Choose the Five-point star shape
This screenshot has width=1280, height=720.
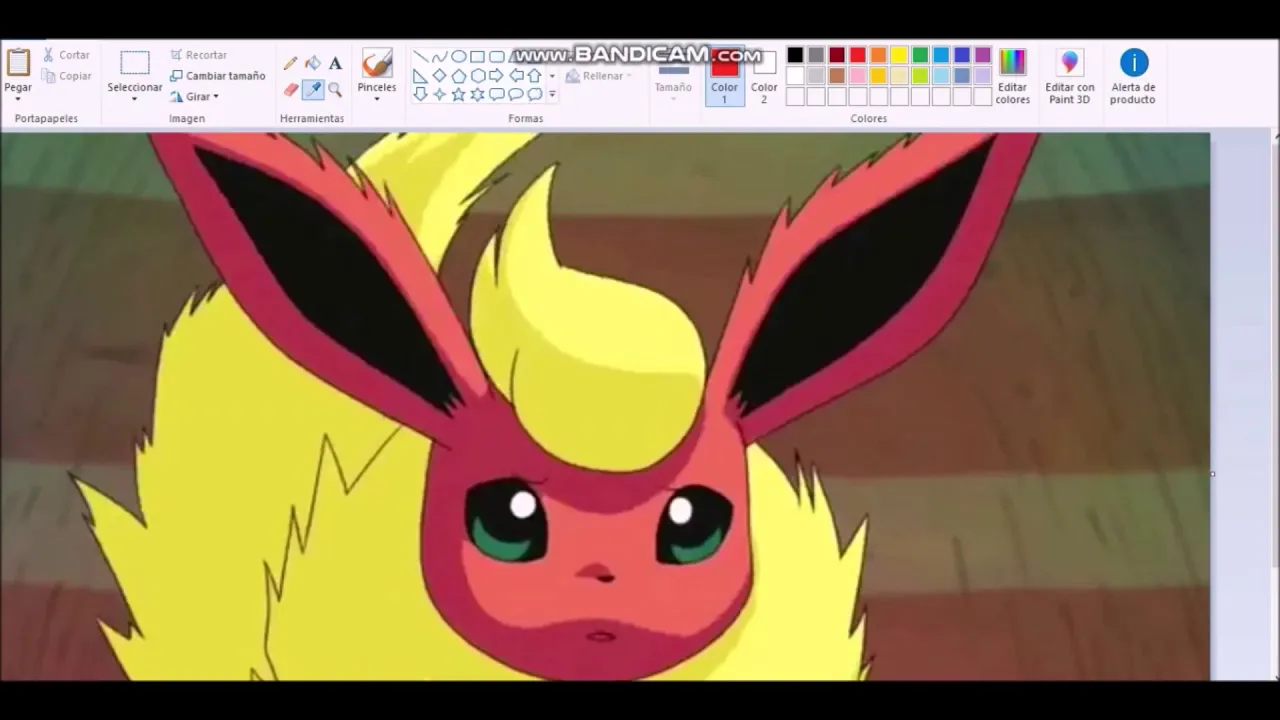[x=458, y=94]
